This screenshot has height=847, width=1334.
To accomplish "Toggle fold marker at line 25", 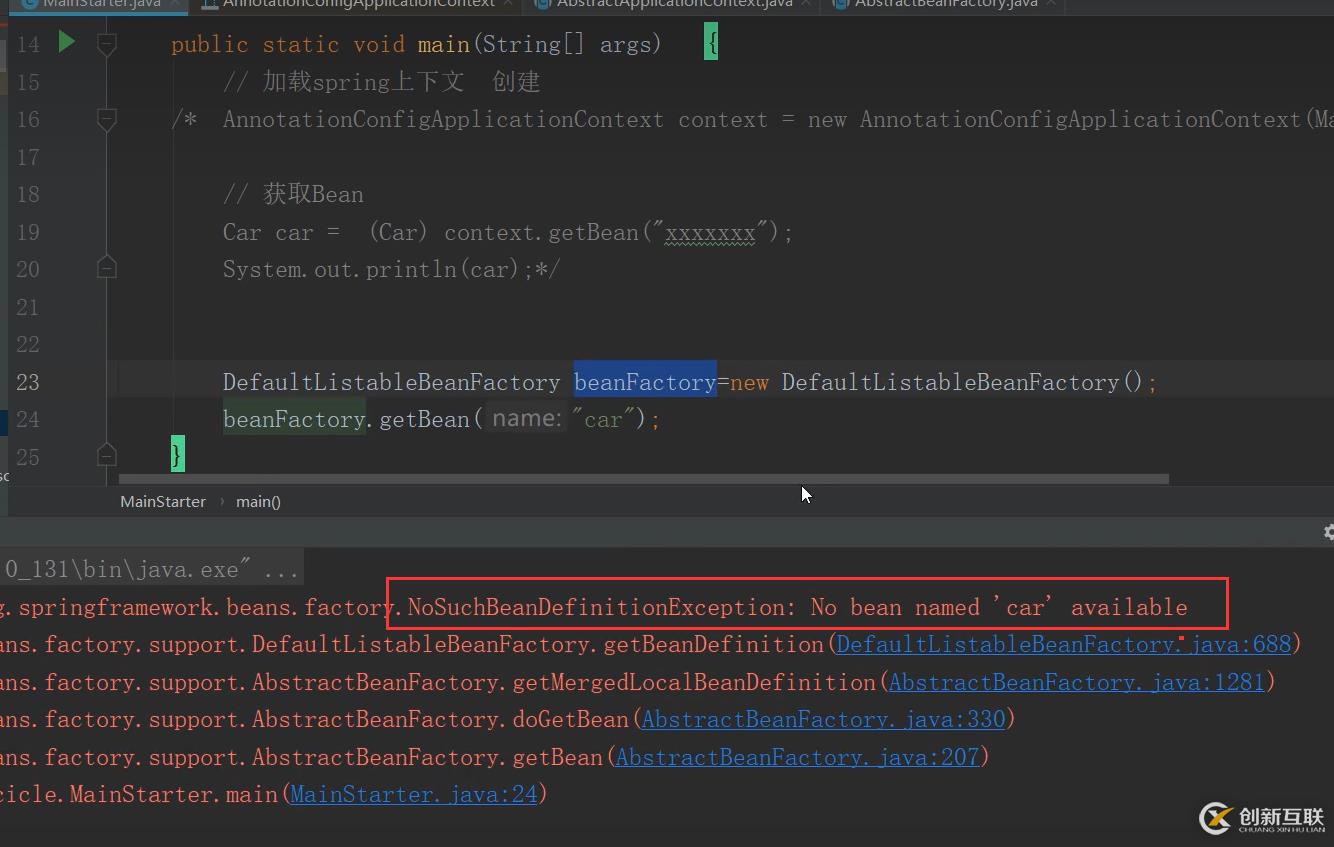I will point(107,456).
